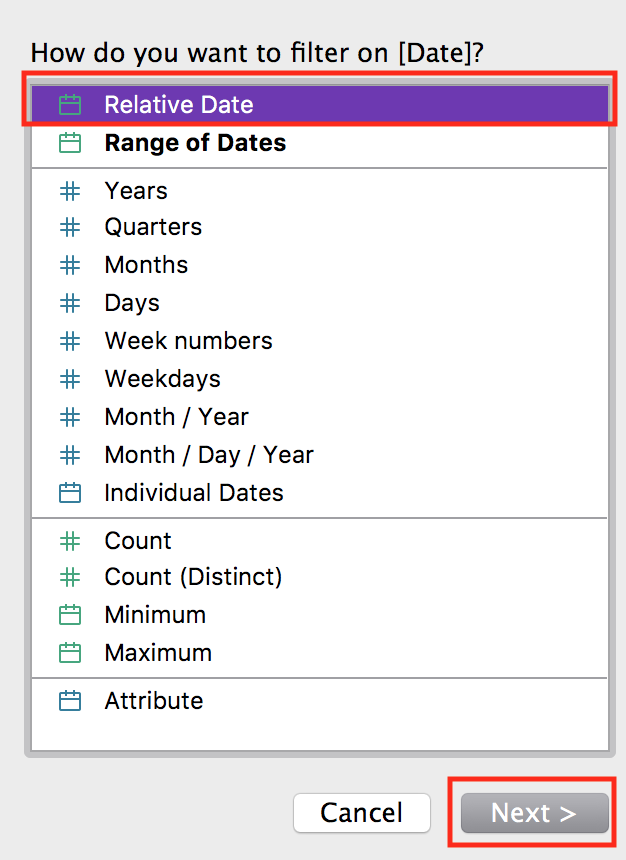Select the Days filter option
Screen dimensions: 626x860
pyautogui.click(x=130, y=304)
